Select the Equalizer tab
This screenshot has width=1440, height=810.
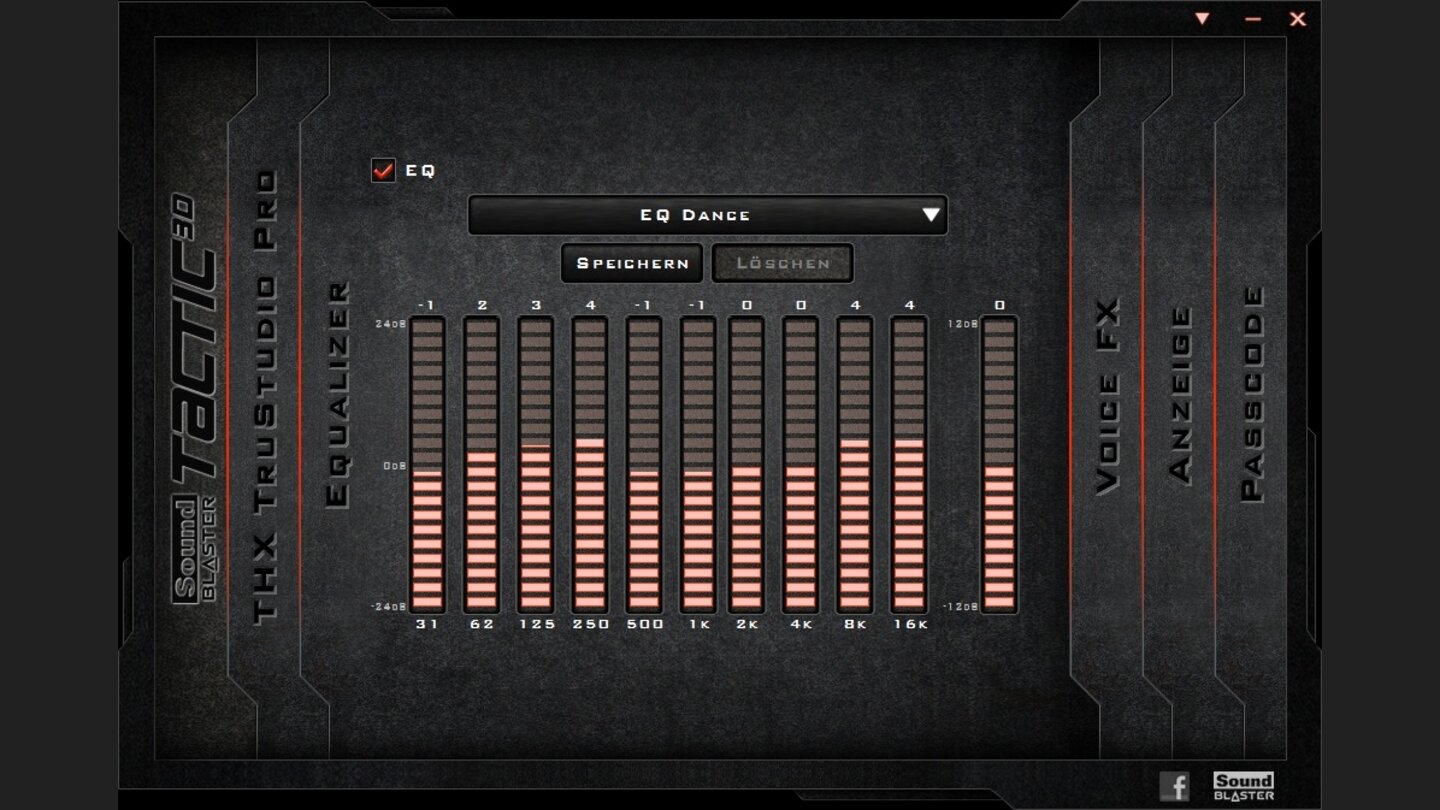339,395
